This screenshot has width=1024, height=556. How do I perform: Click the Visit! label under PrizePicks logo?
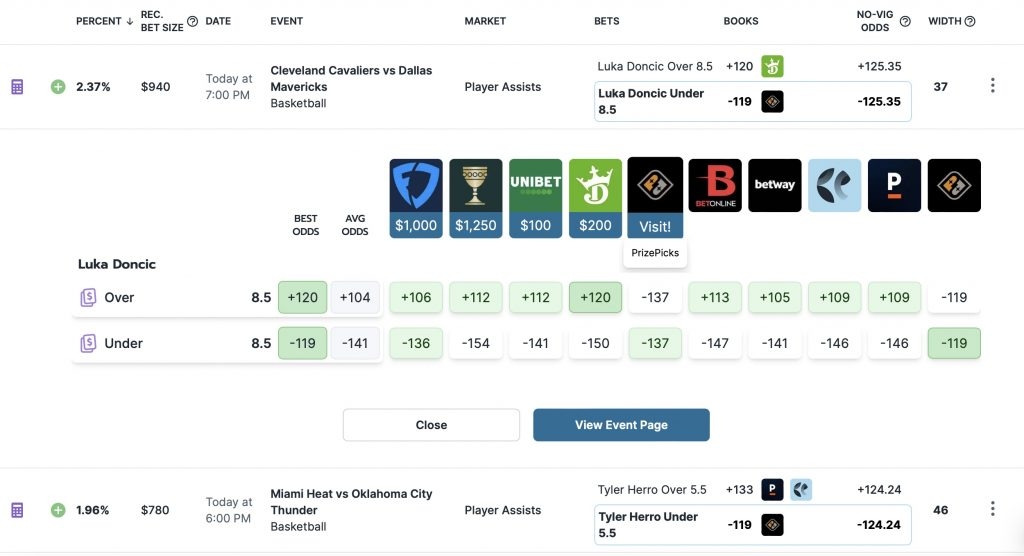pyautogui.click(x=655, y=226)
